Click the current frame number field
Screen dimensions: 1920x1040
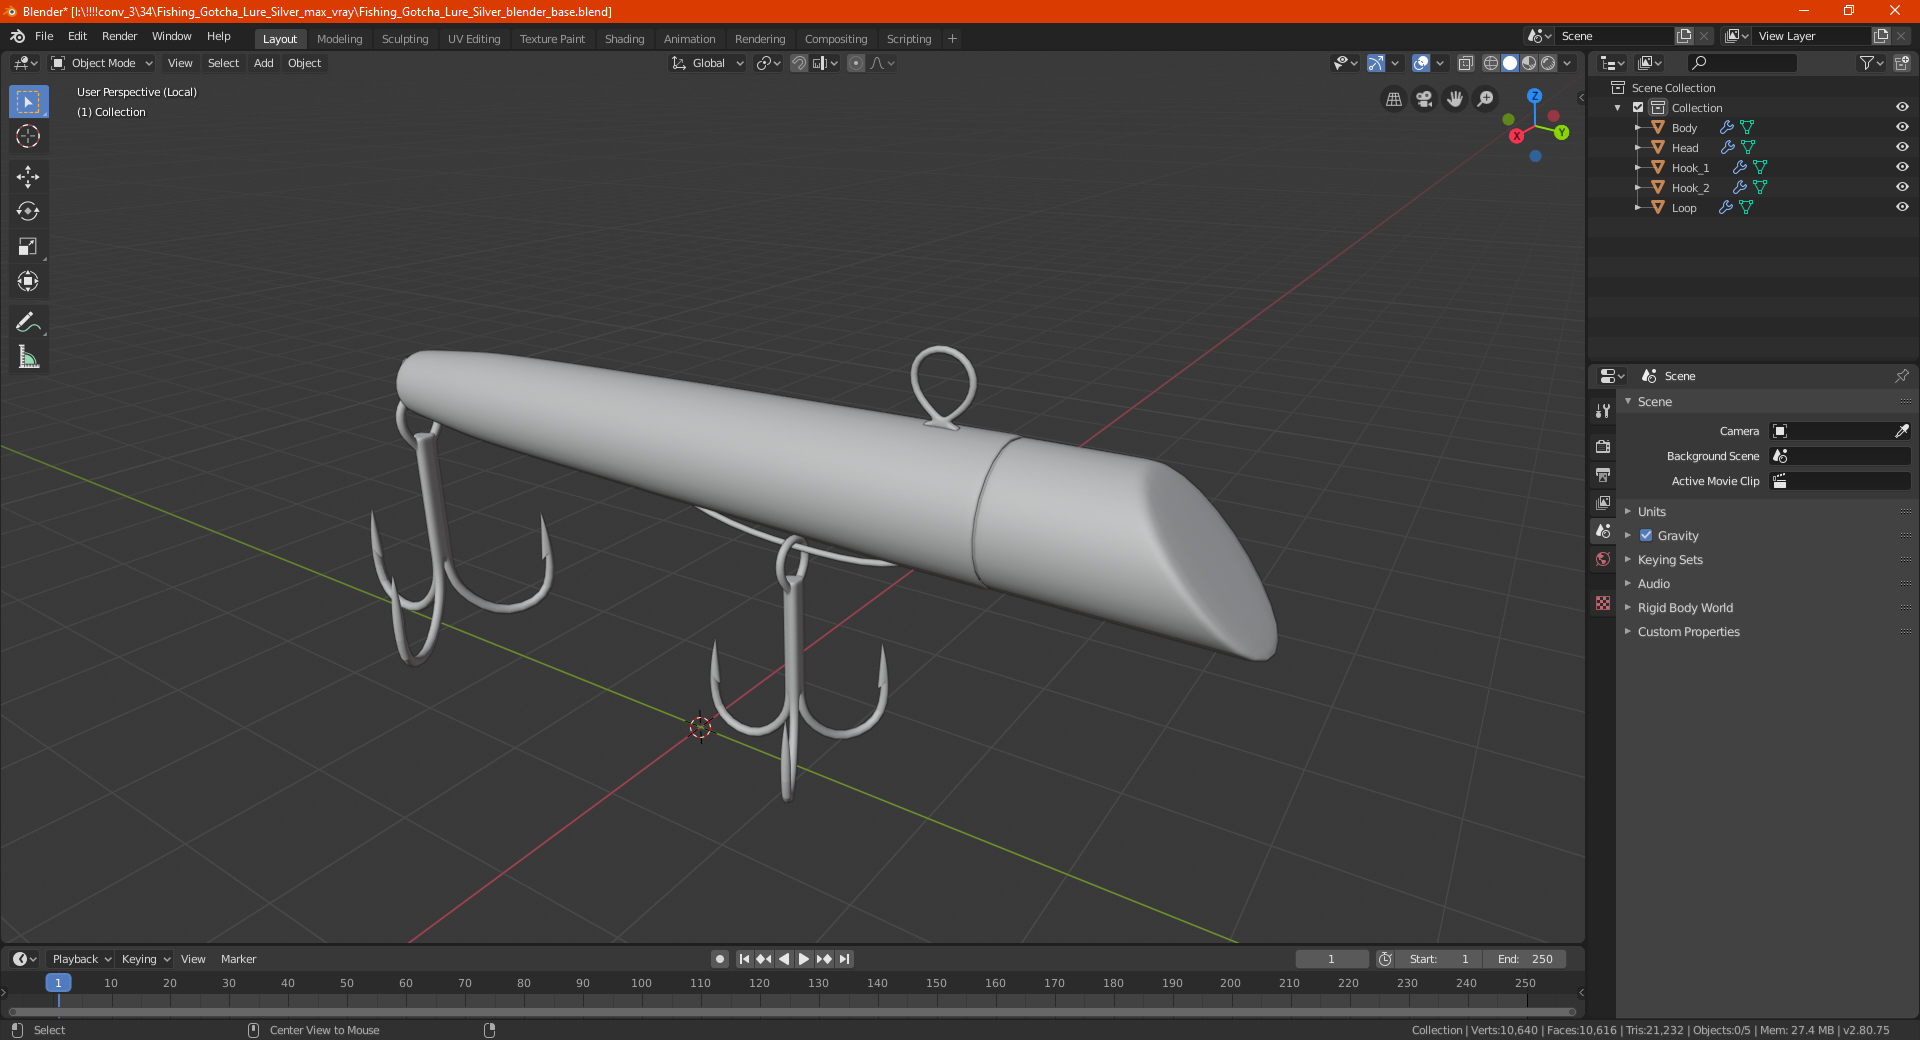point(1331,959)
